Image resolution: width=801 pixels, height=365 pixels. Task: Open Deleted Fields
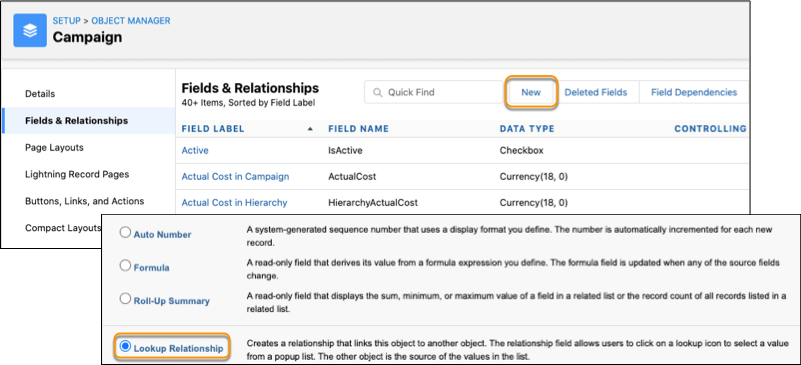596,92
